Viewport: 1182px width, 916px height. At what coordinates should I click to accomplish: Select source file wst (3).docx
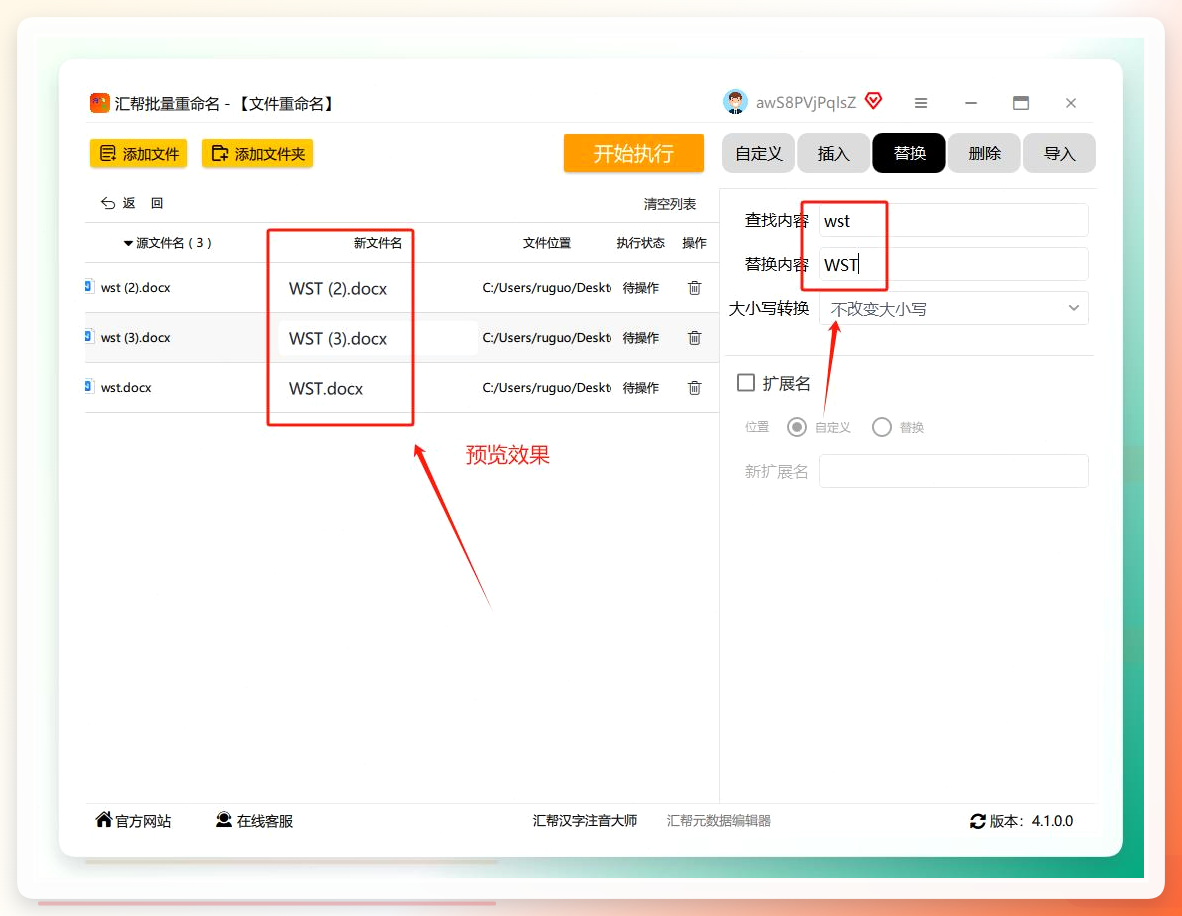[x=136, y=338]
